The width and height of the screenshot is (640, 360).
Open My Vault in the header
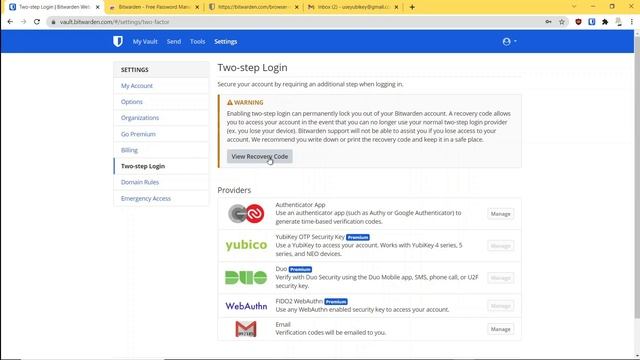[x=145, y=41]
